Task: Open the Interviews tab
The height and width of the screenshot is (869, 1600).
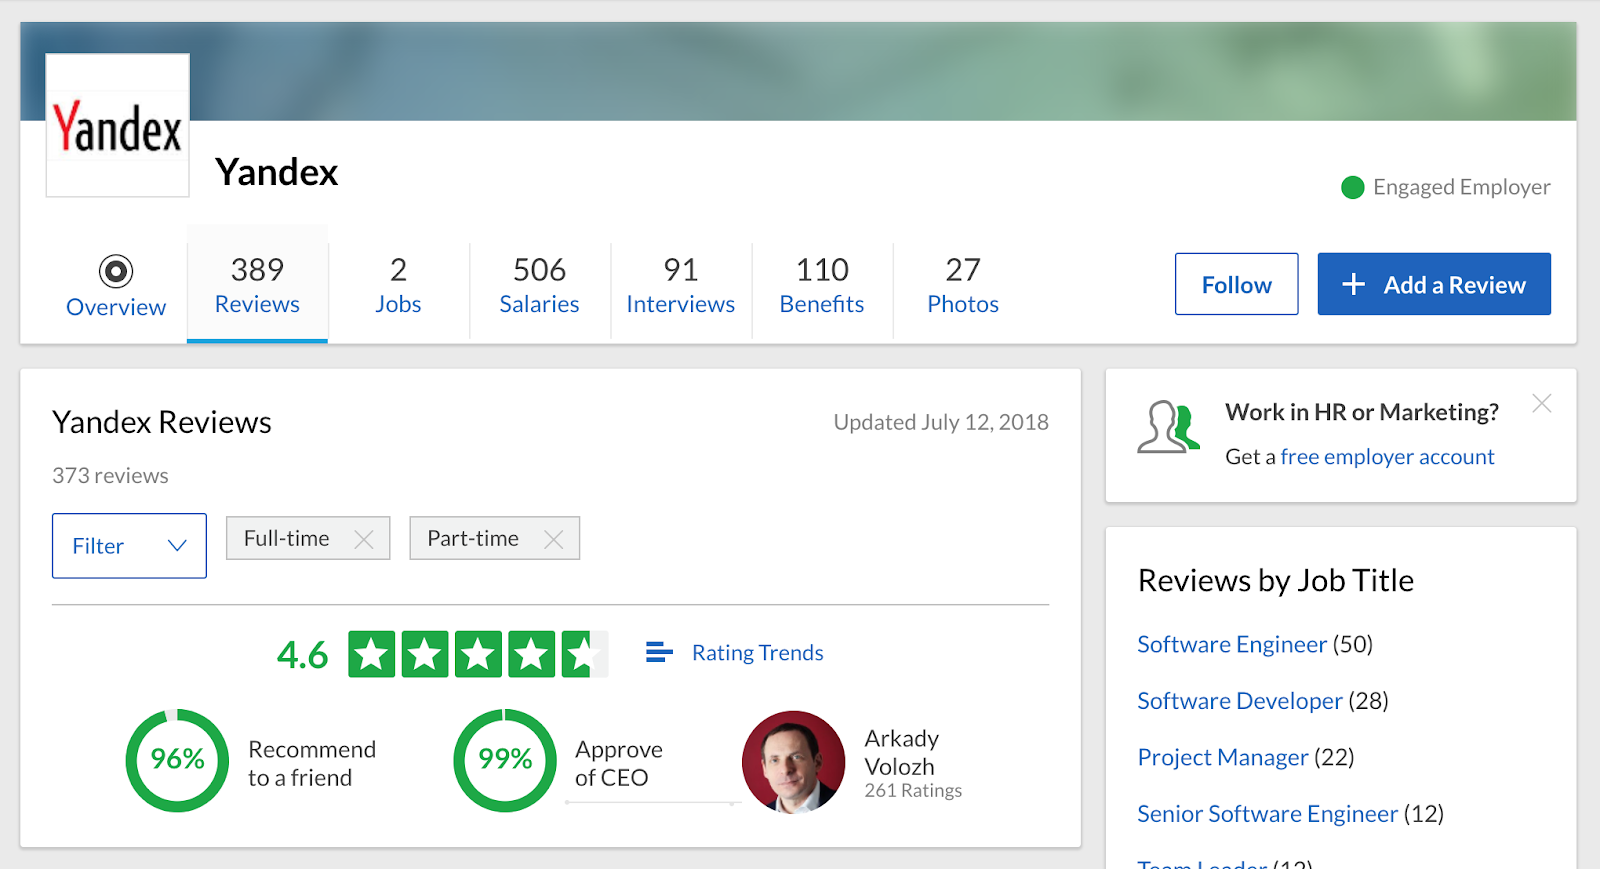Action: (680, 285)
